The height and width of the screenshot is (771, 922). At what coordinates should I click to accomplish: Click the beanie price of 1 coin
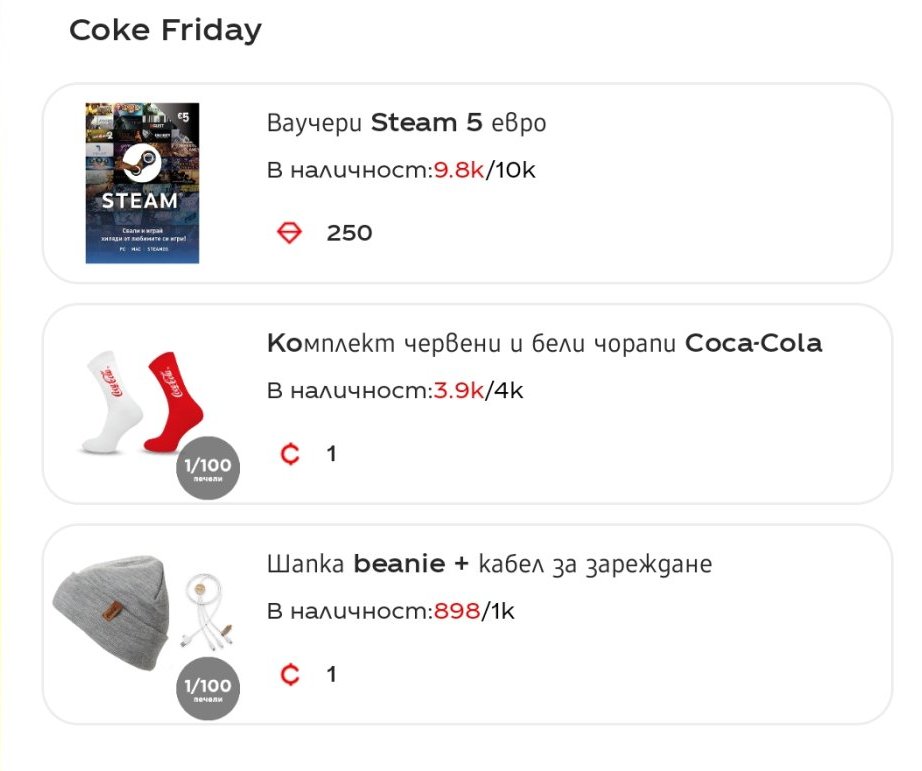tap(331, 675)
